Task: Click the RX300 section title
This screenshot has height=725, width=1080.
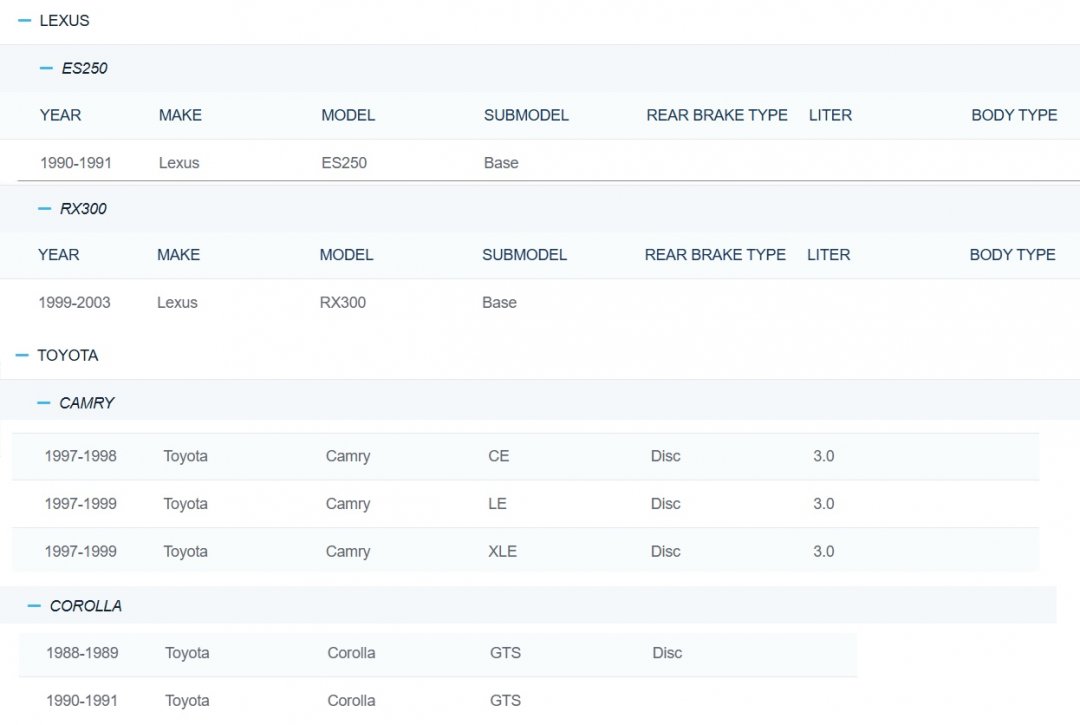Action: [x=83, y=209]
